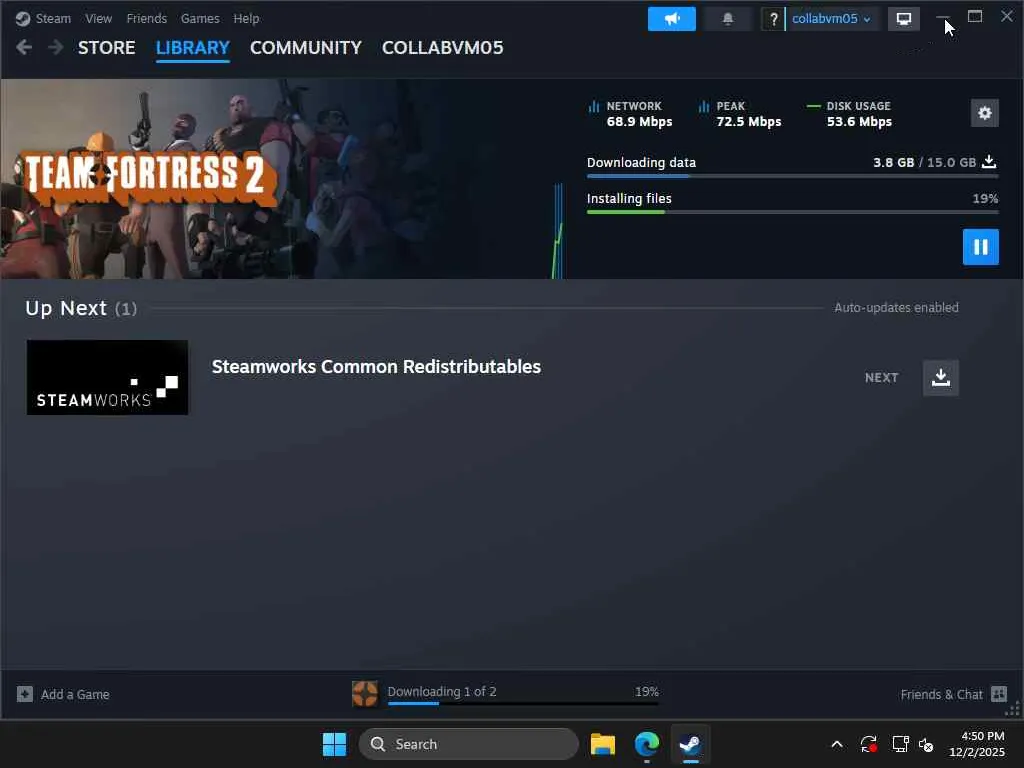The height and width of the screenshot is (768, 1024).
Task: Select Steamworks Common Redistributables title
Action: click(x=376, y=366)
